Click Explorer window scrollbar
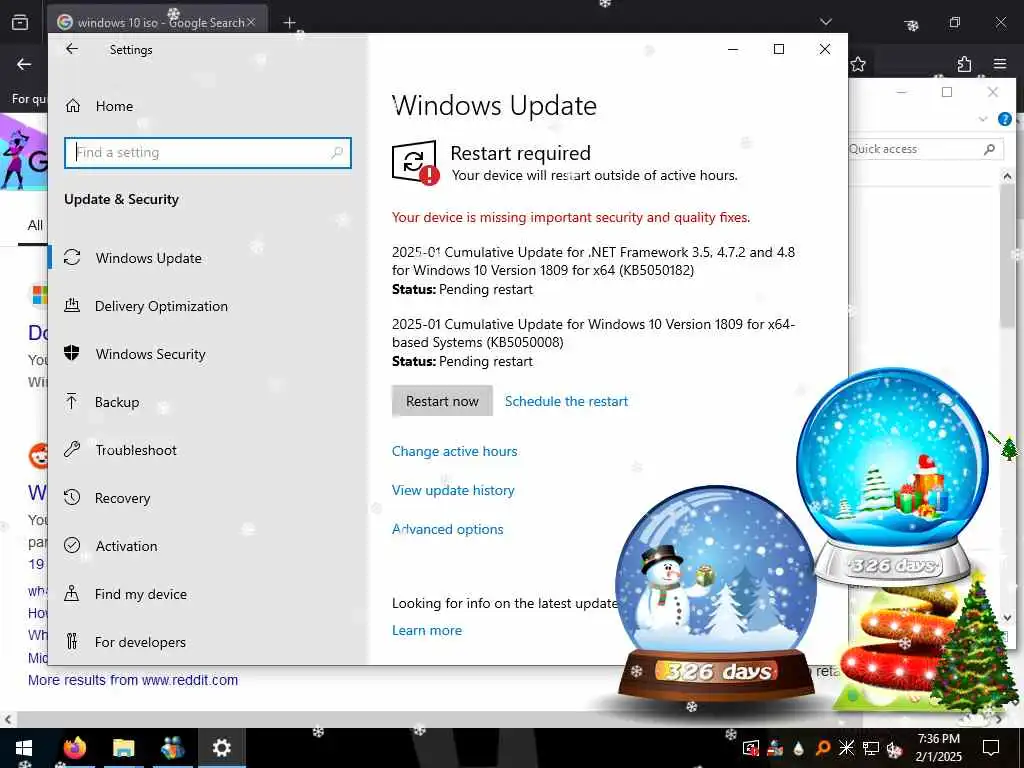This screenshot has width=1024, height=768. tap(1007, 255)
